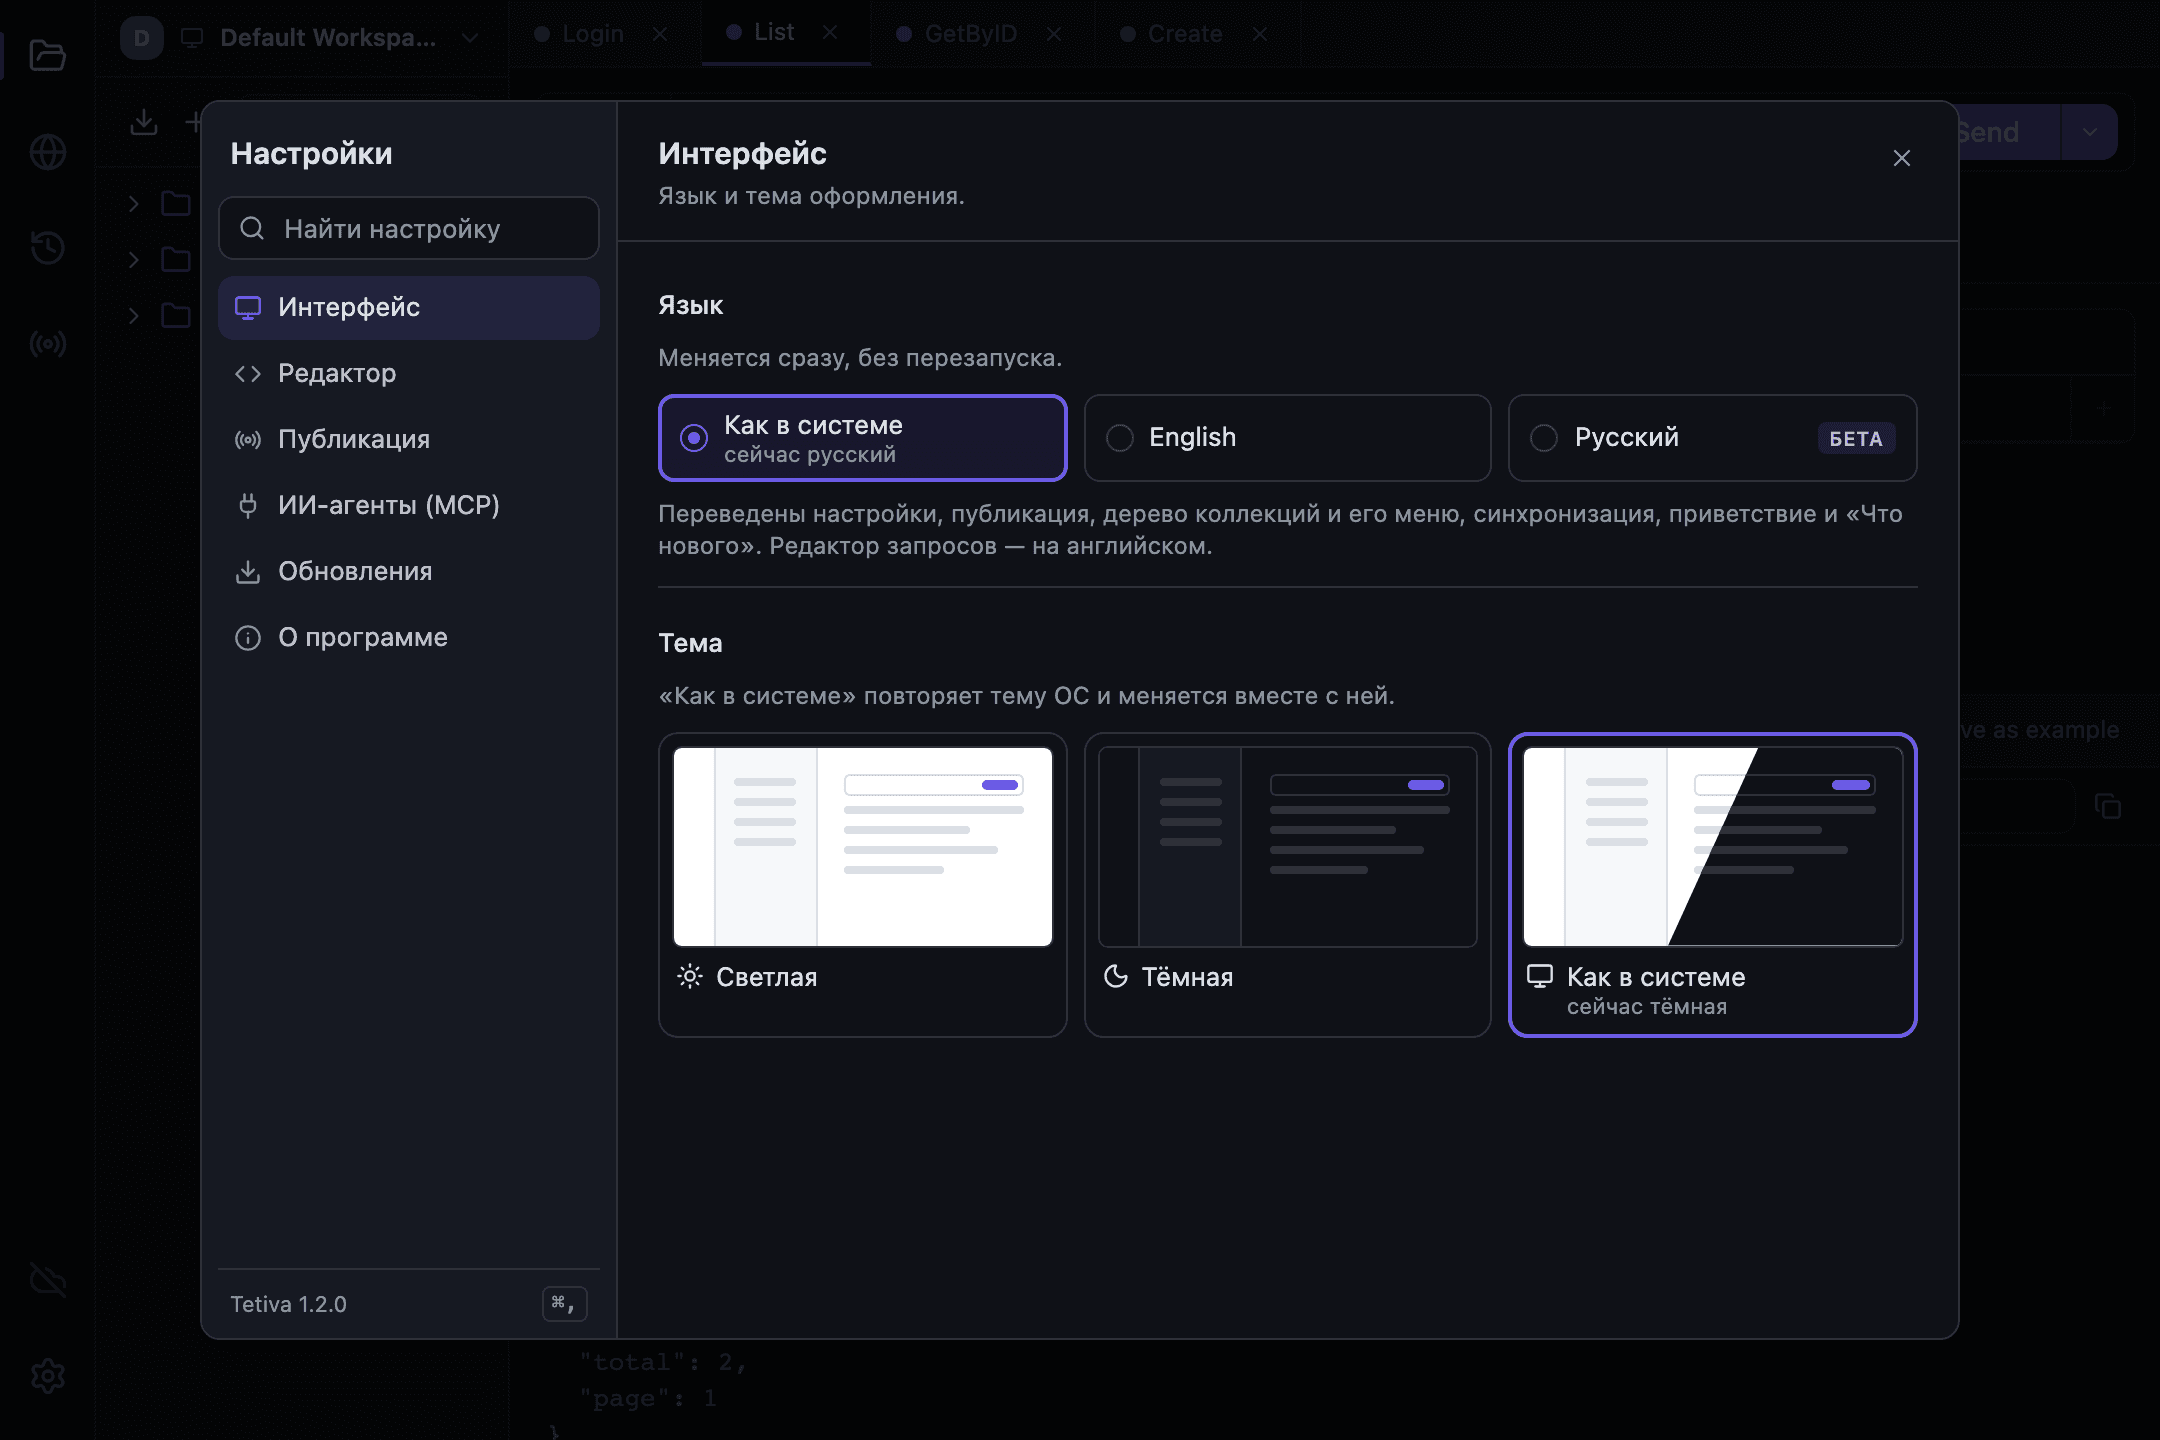
Task: Close the List tab
Action: 830,32
